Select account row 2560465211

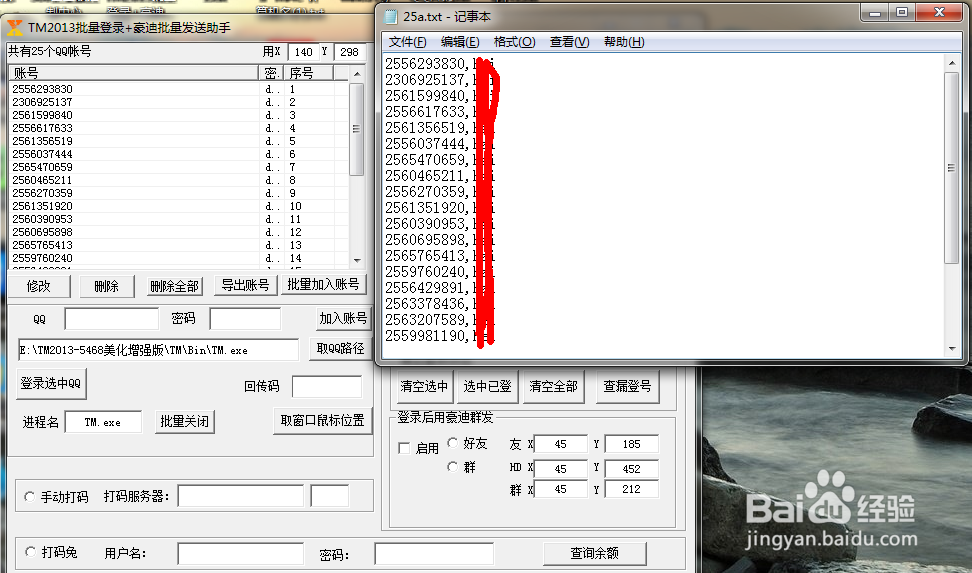pos(180,180)
